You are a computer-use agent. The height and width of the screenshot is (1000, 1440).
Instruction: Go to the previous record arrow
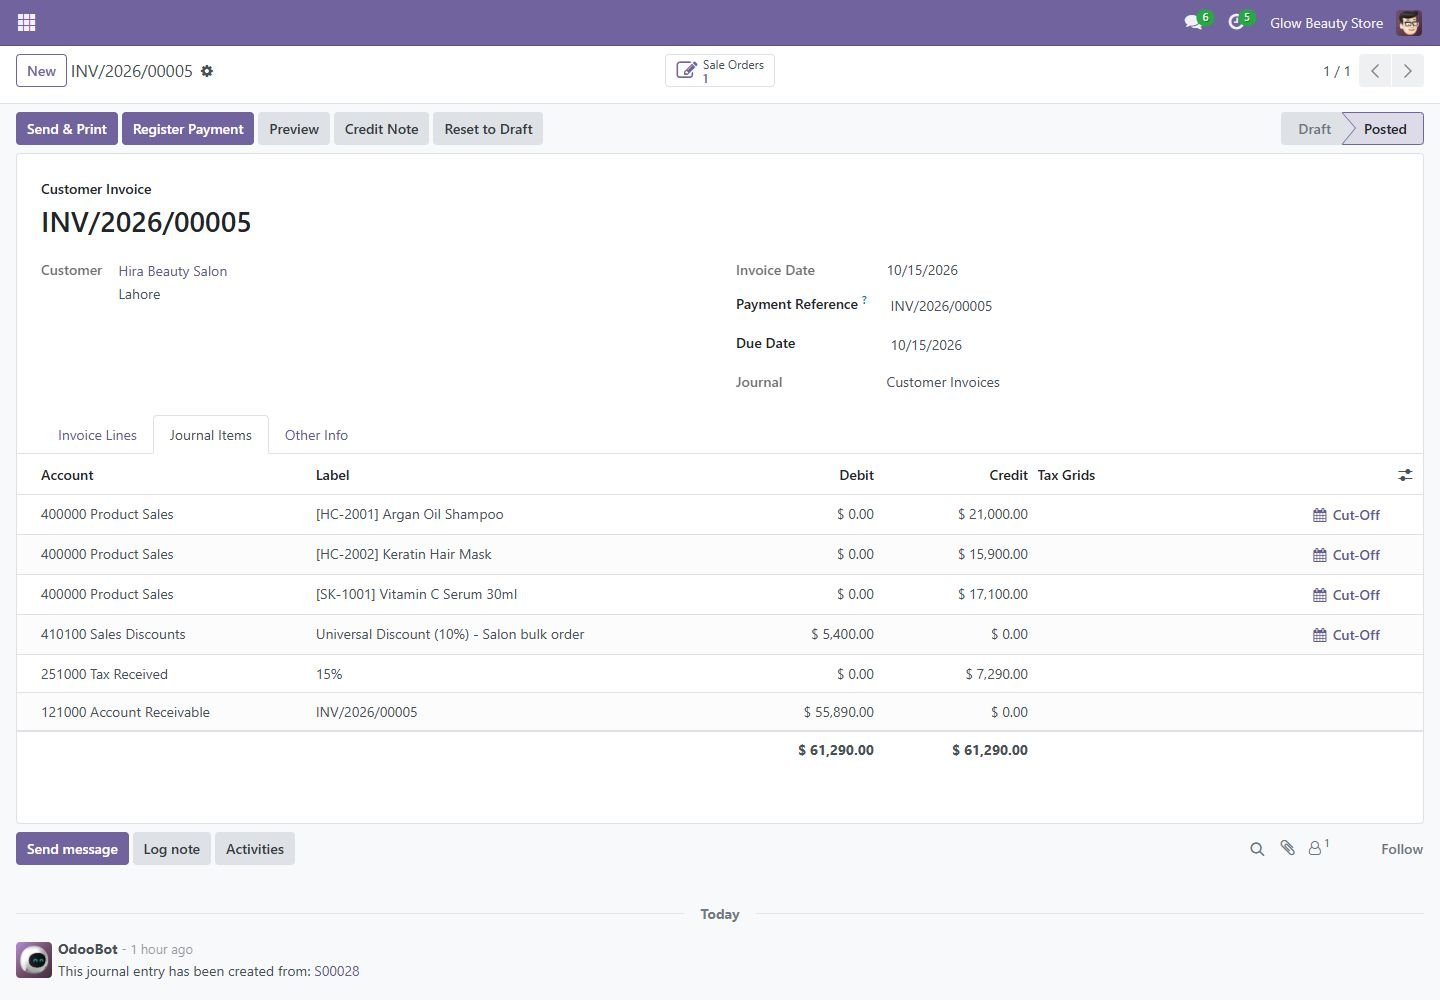pyautogui.click(x=1376, y=71)
